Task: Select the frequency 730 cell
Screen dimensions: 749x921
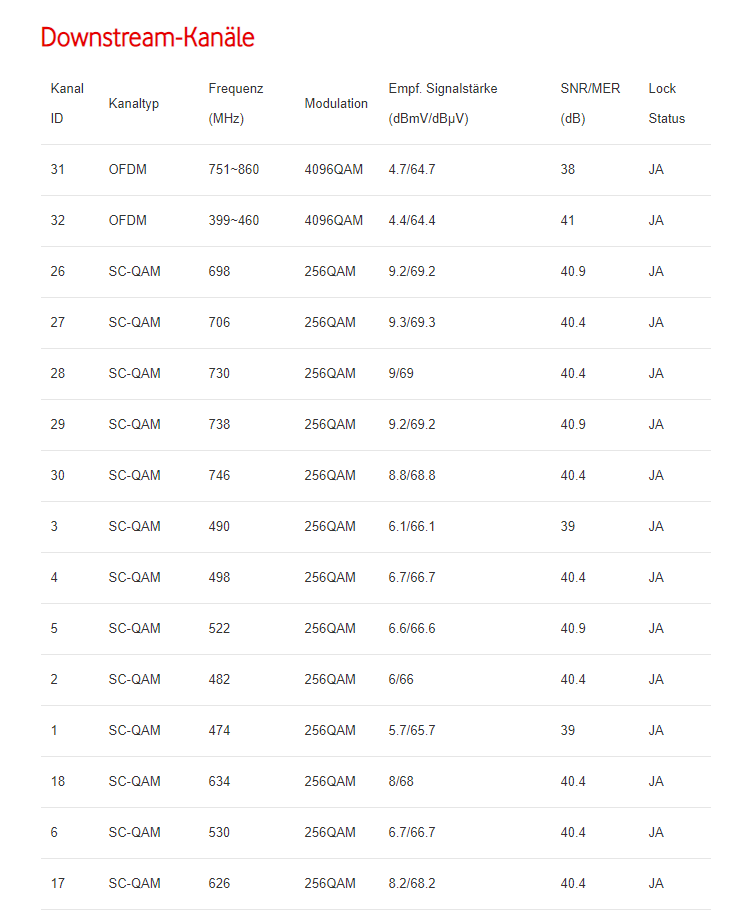Action: tap(219, 374)
